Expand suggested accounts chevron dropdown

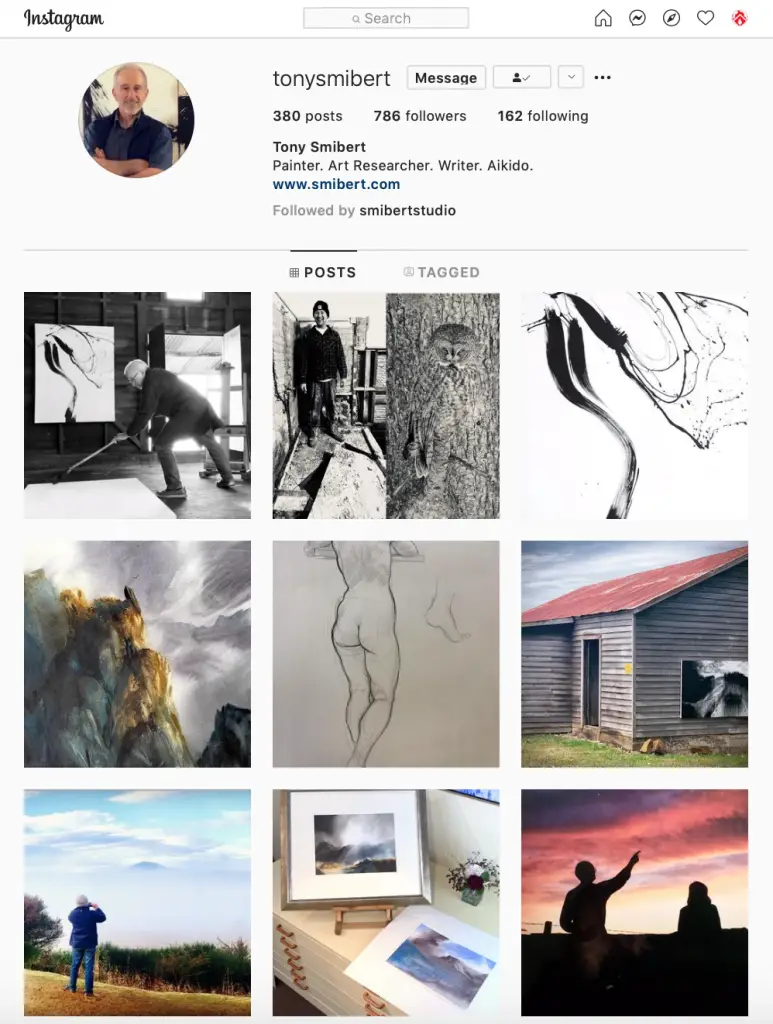571,77
